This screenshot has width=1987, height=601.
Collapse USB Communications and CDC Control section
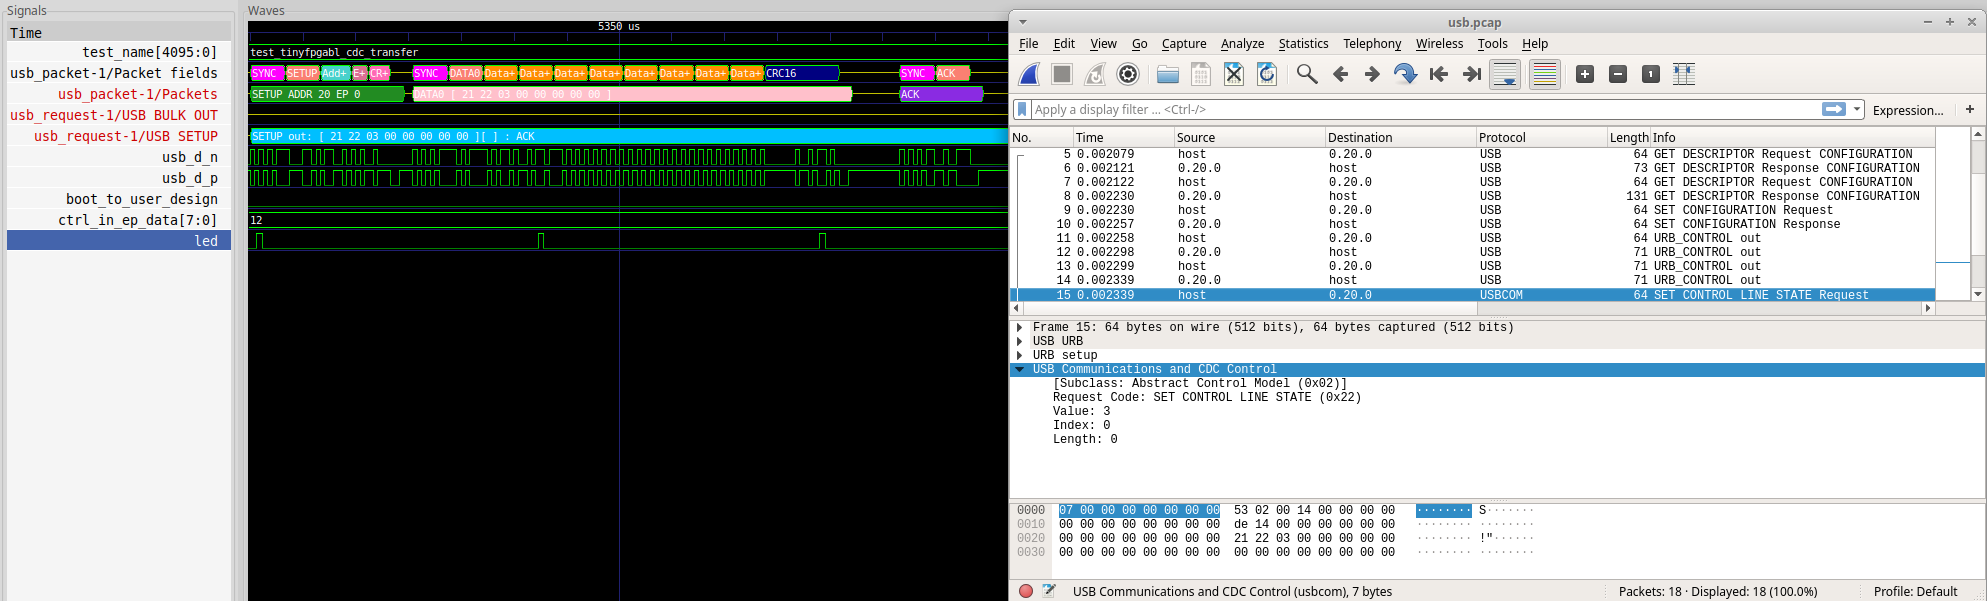click(x=1019, y=369)
